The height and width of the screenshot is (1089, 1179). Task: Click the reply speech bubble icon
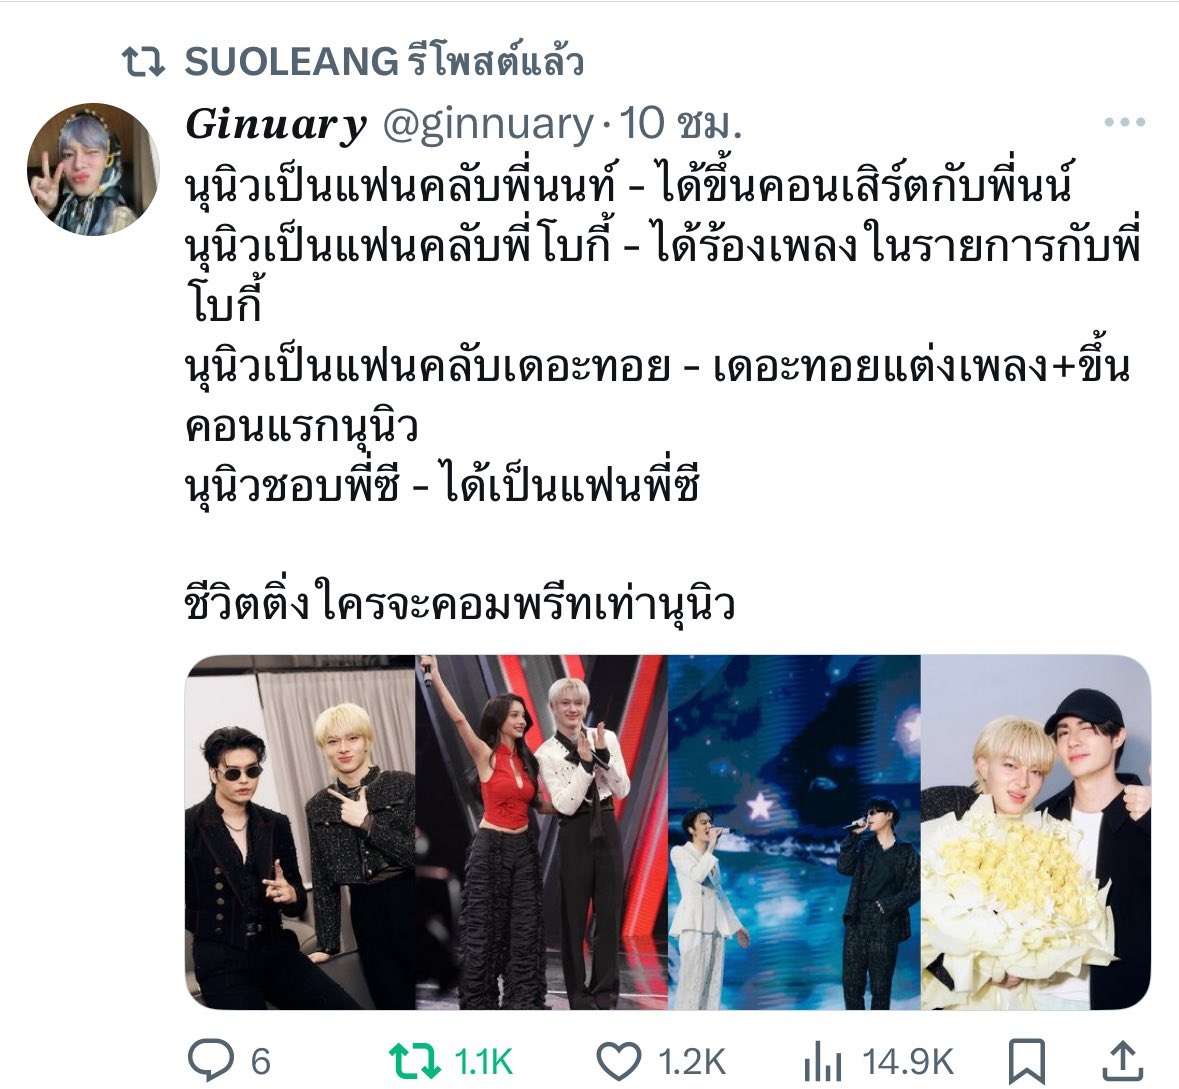[x=211, y=1061]
